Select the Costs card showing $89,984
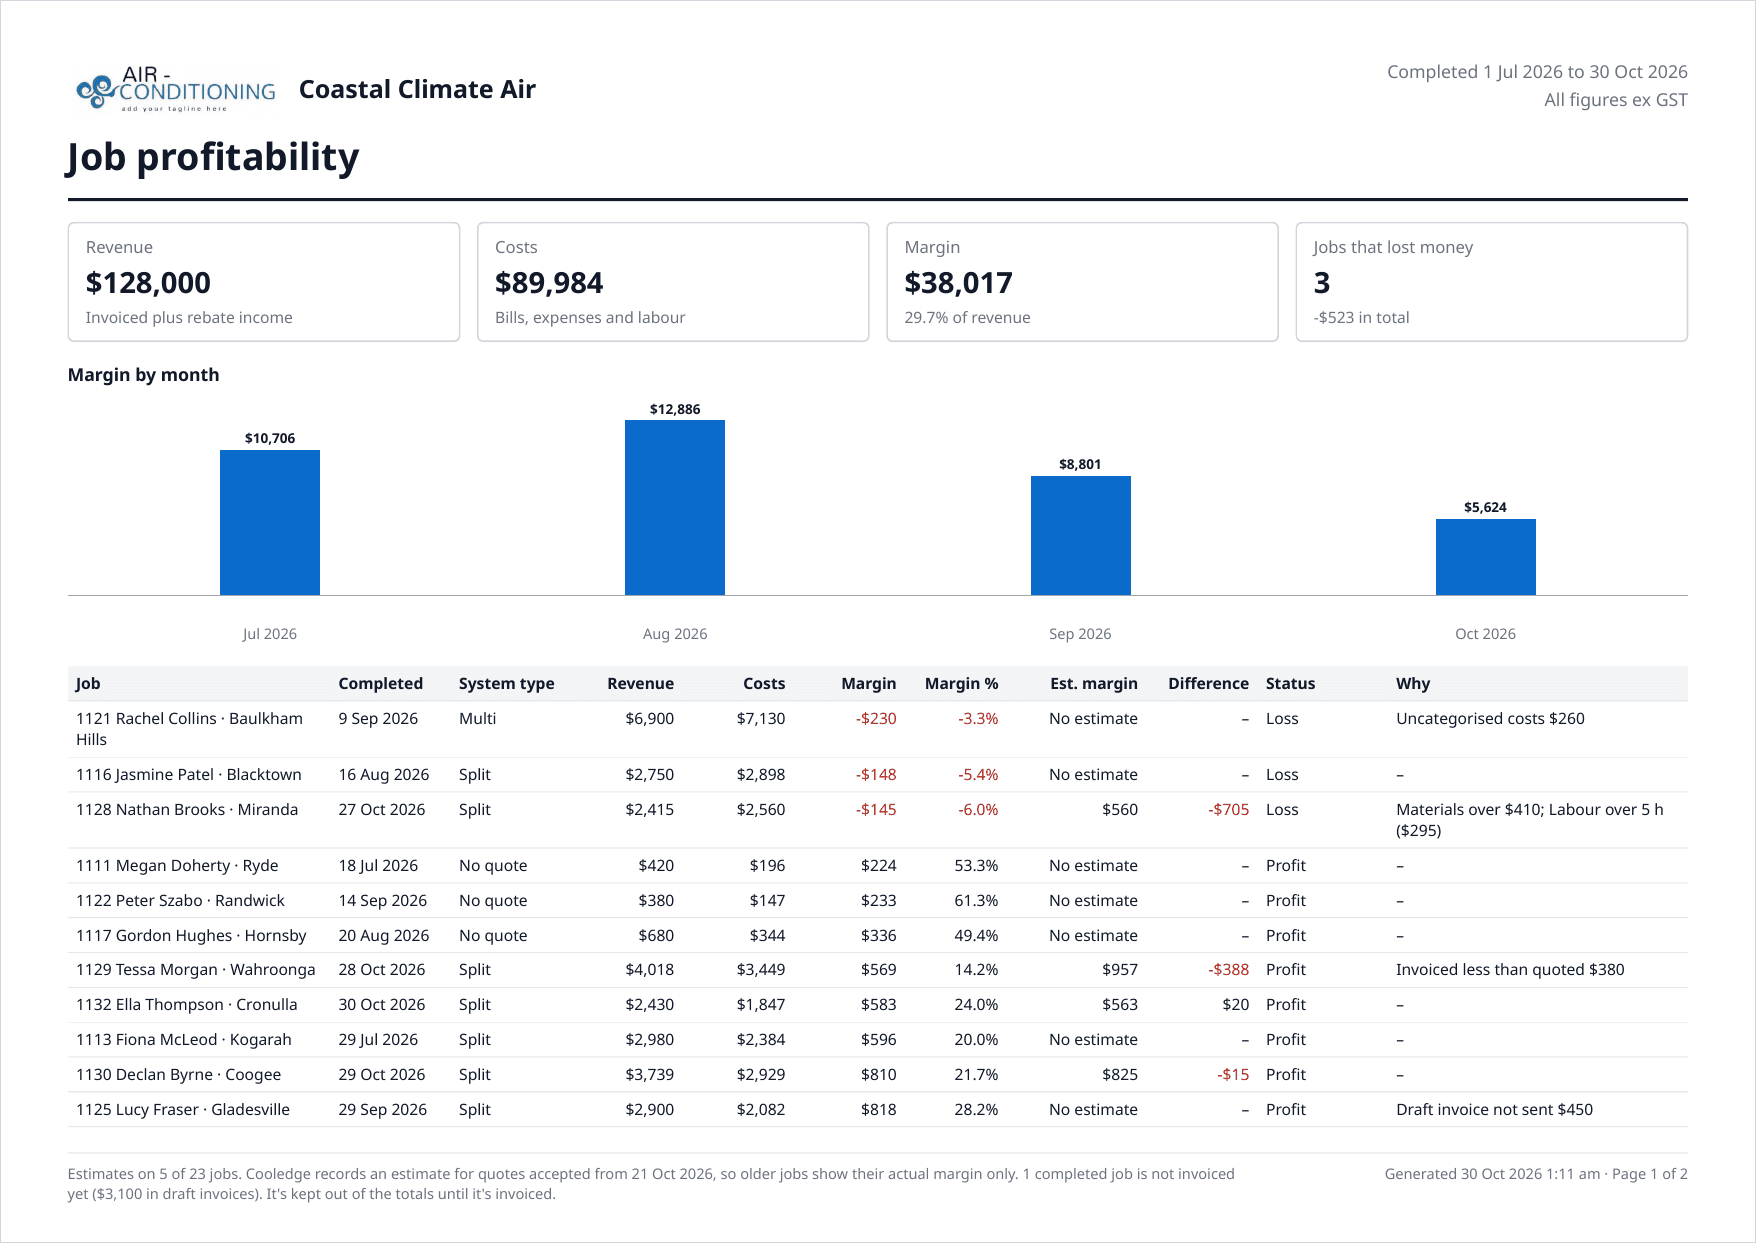Viewport: 1756px width, 1243px height. (673, 282)
